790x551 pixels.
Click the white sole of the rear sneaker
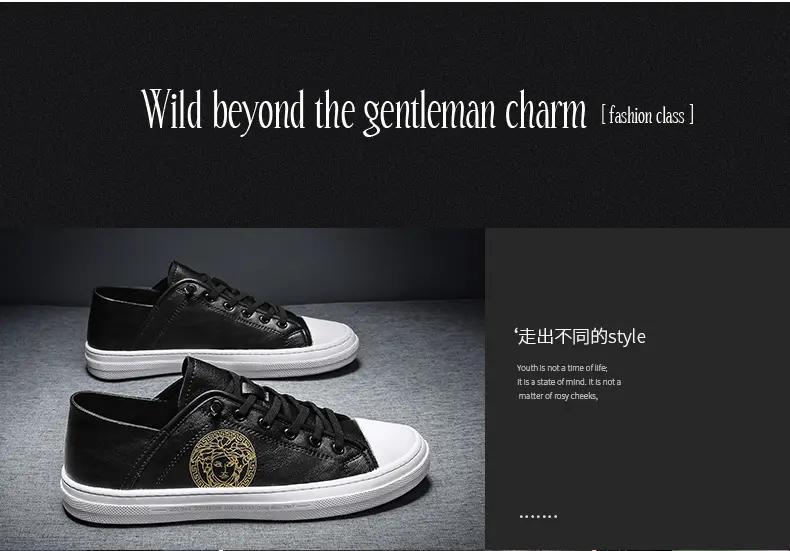pyautogui.click(x=222, y=359)
